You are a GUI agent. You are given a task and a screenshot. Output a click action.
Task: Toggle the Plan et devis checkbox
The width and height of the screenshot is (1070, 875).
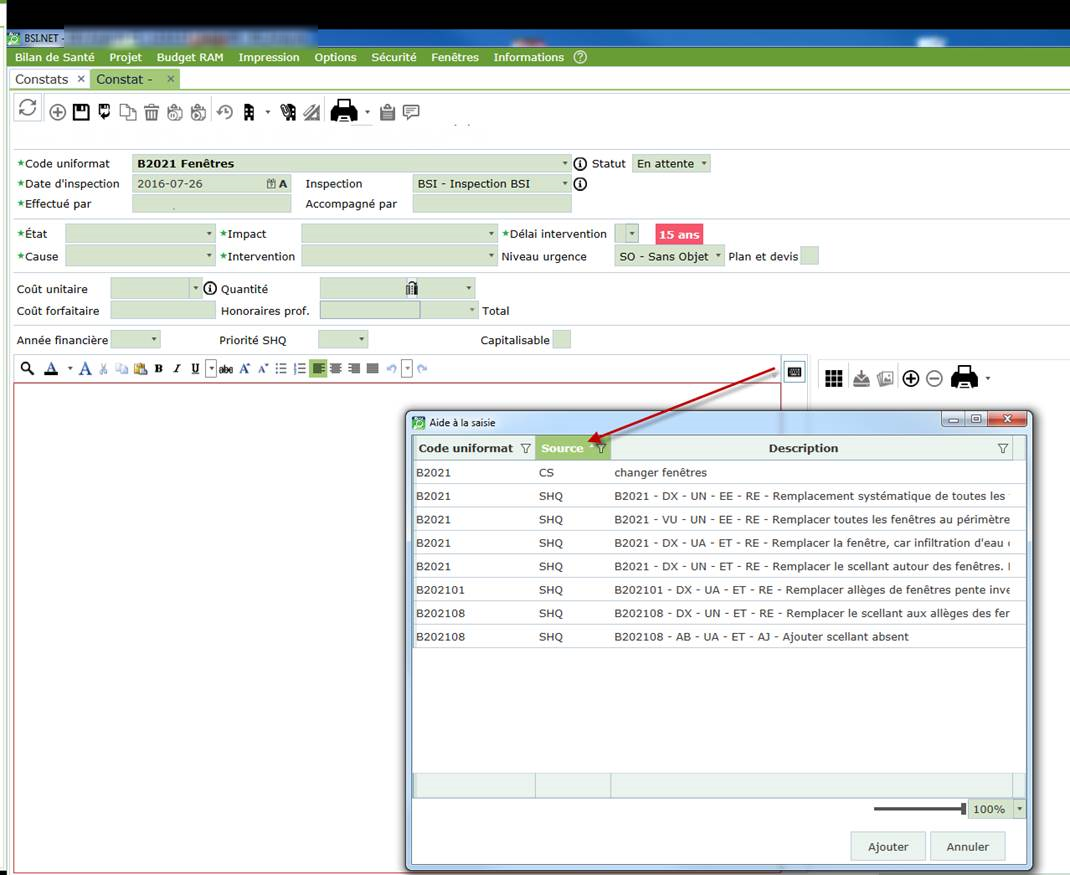click(810, 256)
